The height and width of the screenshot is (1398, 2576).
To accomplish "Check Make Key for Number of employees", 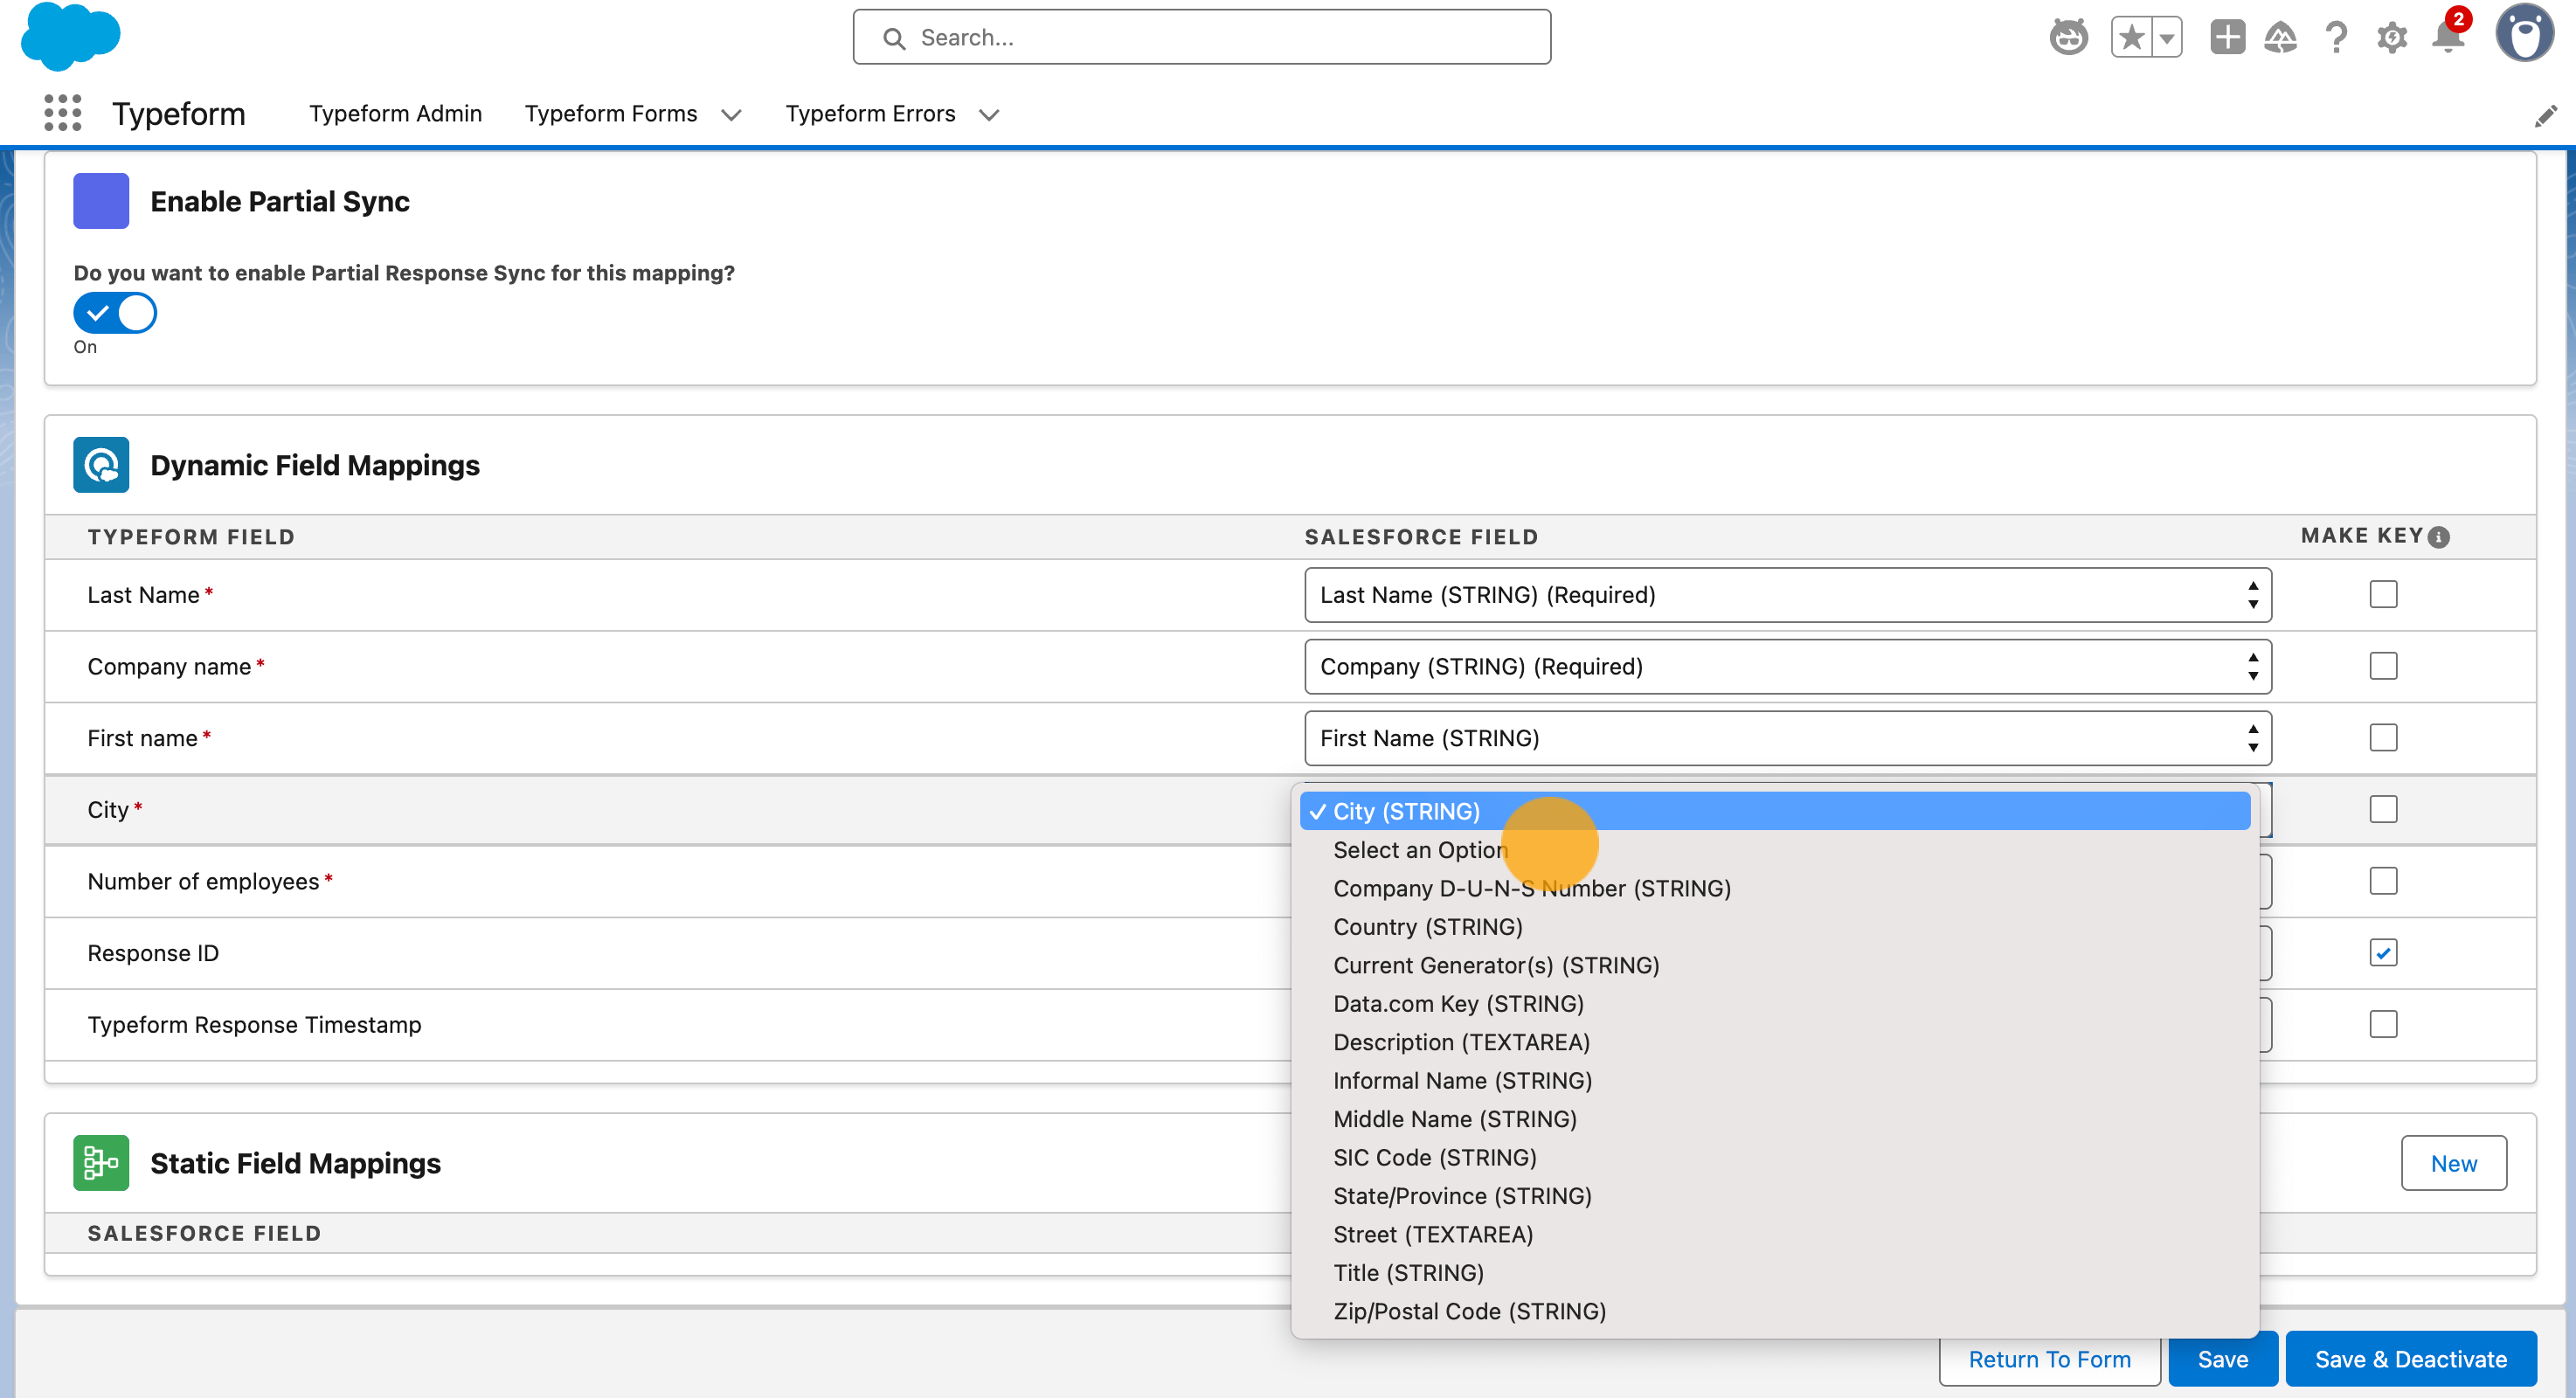I will 2383,881.
